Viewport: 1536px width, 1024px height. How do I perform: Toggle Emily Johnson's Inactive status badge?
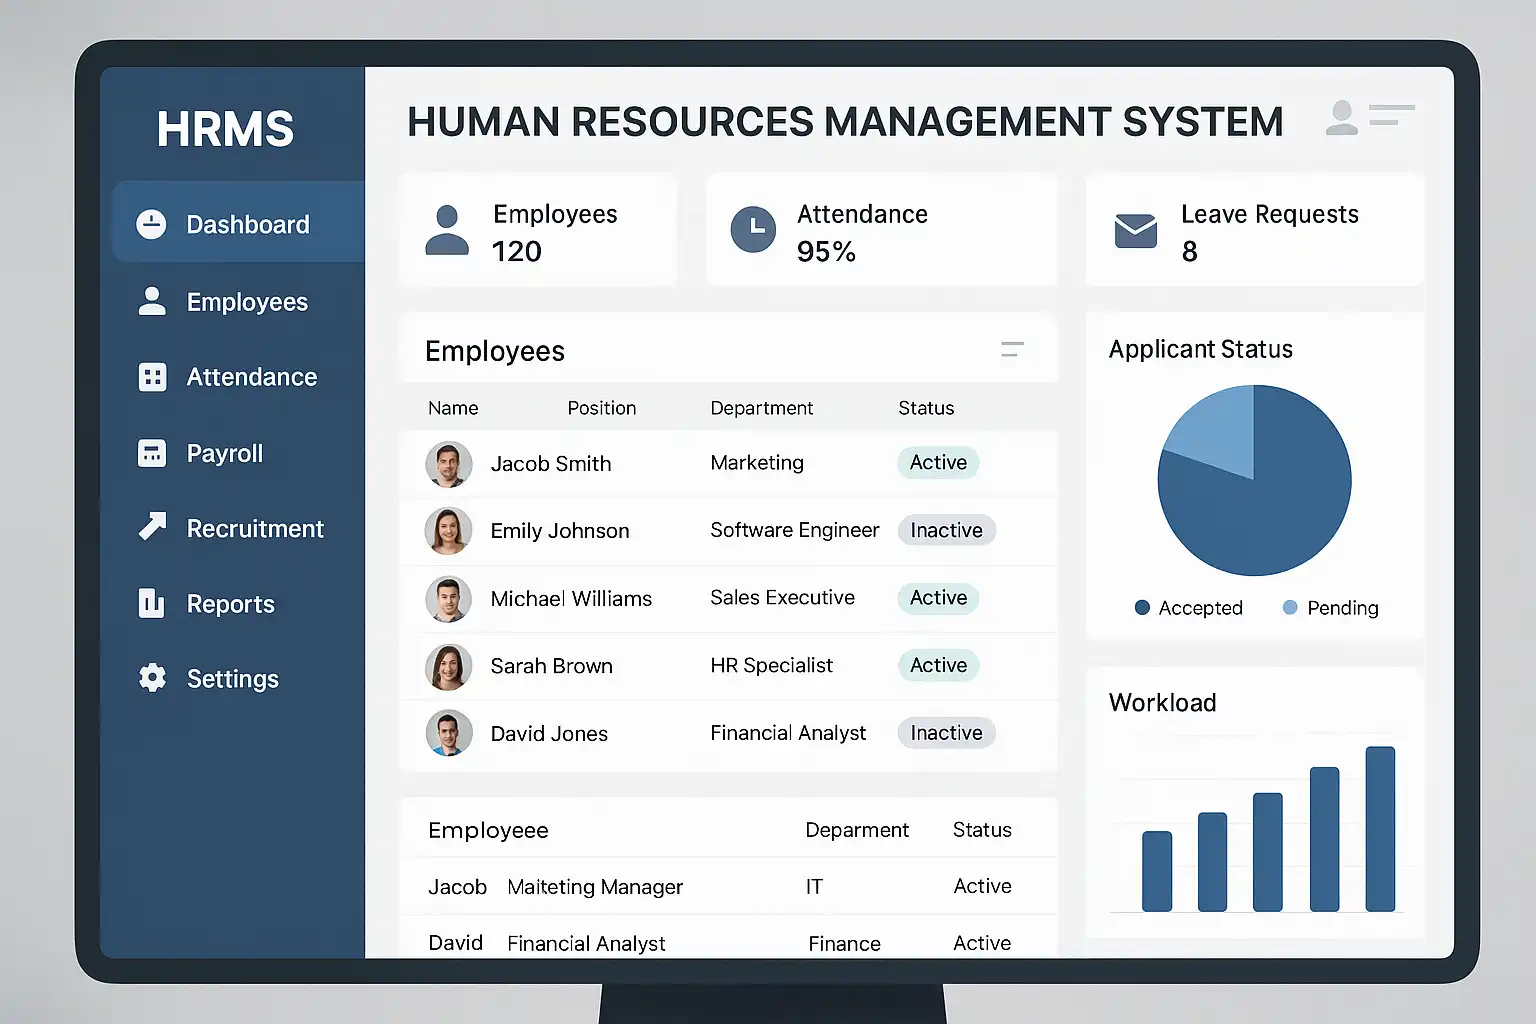(x=946, y=530)
